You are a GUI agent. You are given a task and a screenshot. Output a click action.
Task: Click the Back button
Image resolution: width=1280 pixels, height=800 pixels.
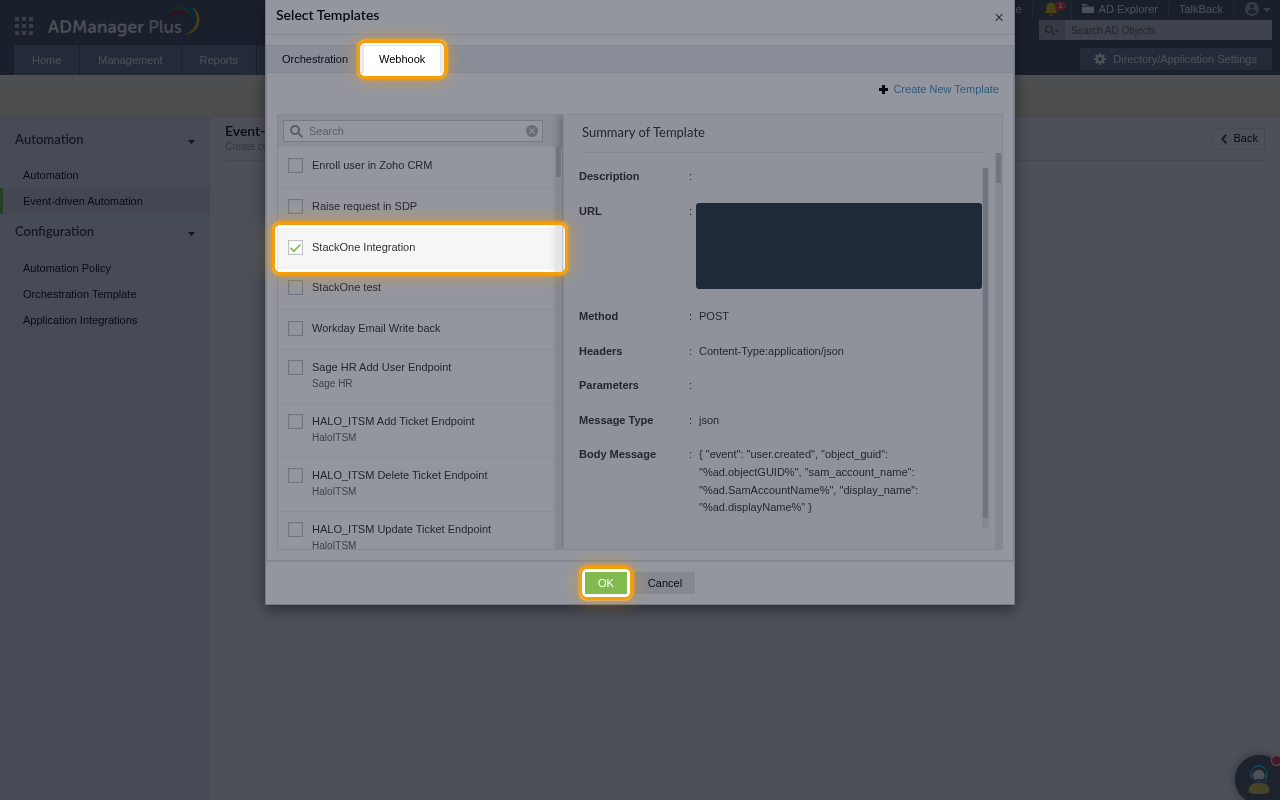1238,139
